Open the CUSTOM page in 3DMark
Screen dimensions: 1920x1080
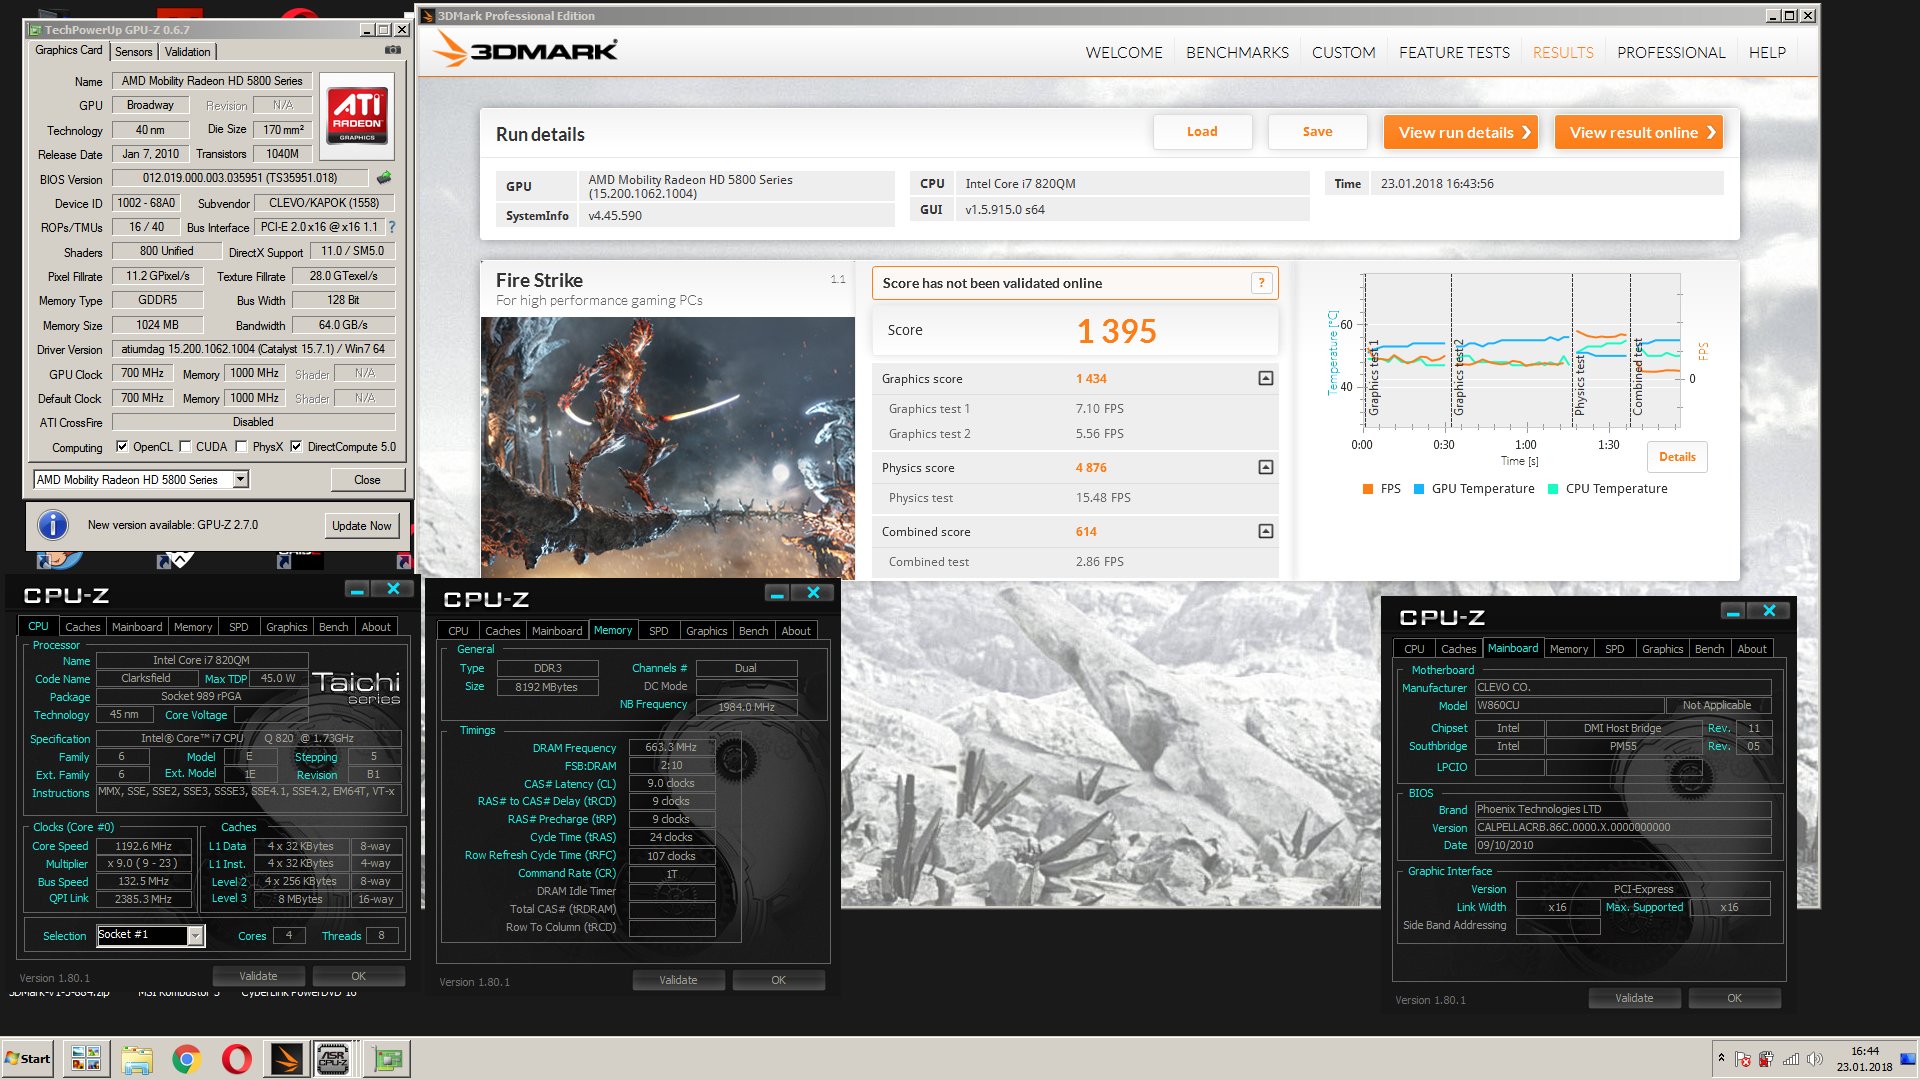pos(1343,52)
